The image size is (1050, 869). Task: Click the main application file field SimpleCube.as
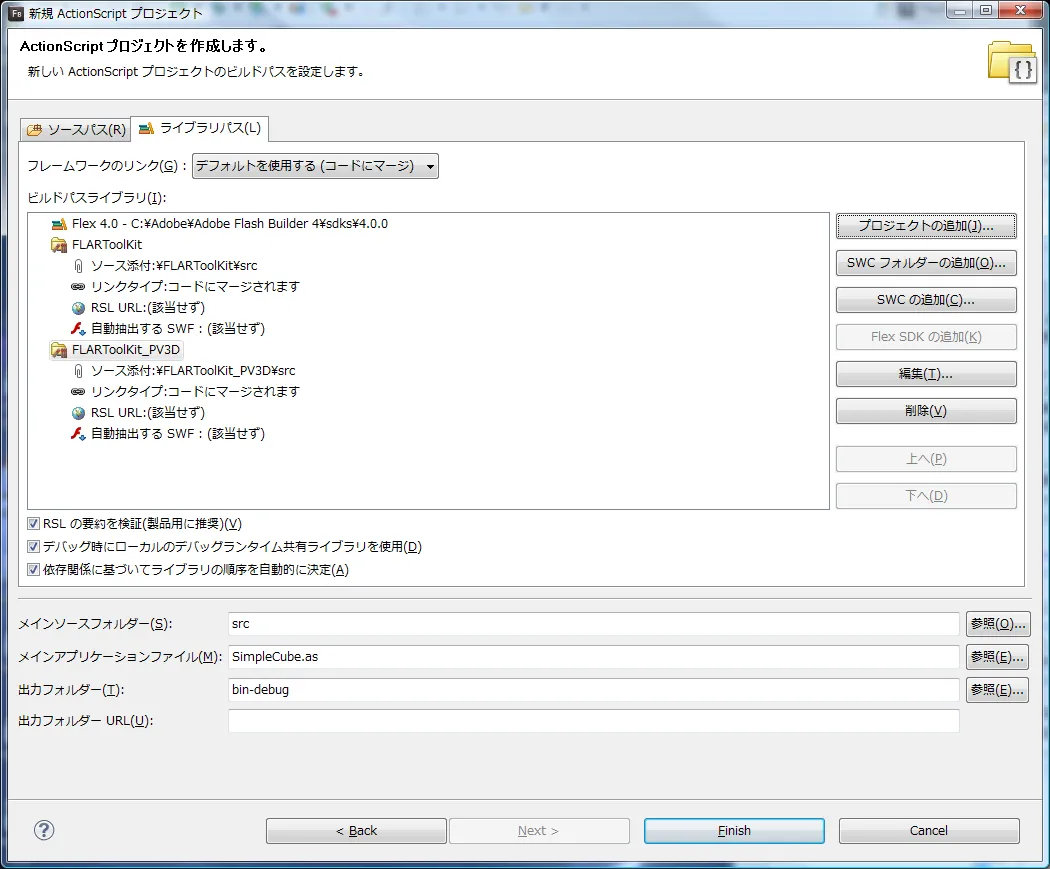point(593,657)
